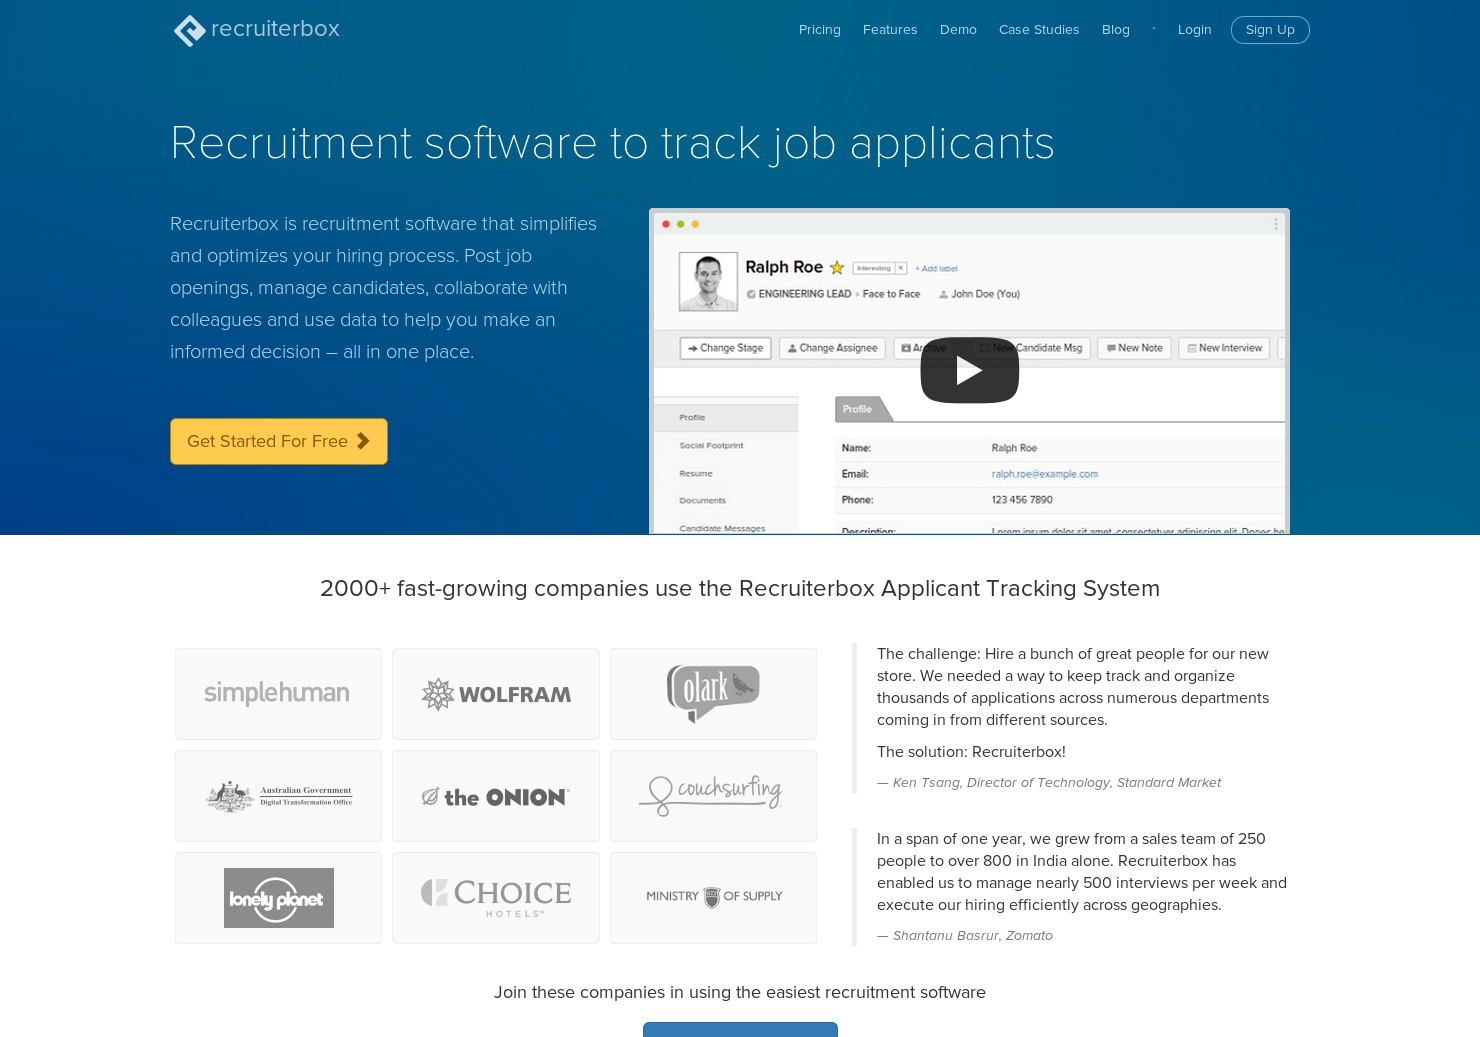Click the Lonely Planet logo tile
The image size is (1480, 1037).
click(278, 898)
